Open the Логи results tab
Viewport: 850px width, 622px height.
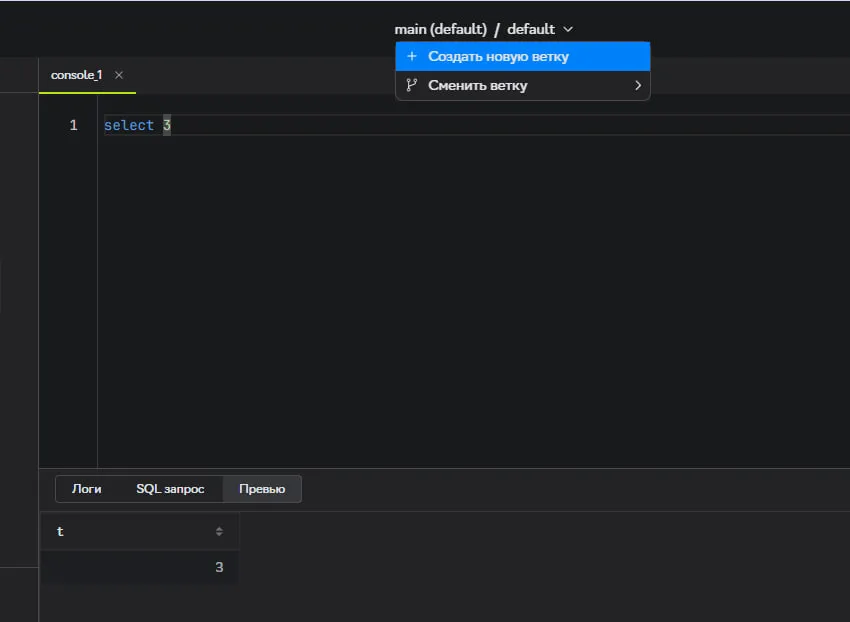[86, 489]
